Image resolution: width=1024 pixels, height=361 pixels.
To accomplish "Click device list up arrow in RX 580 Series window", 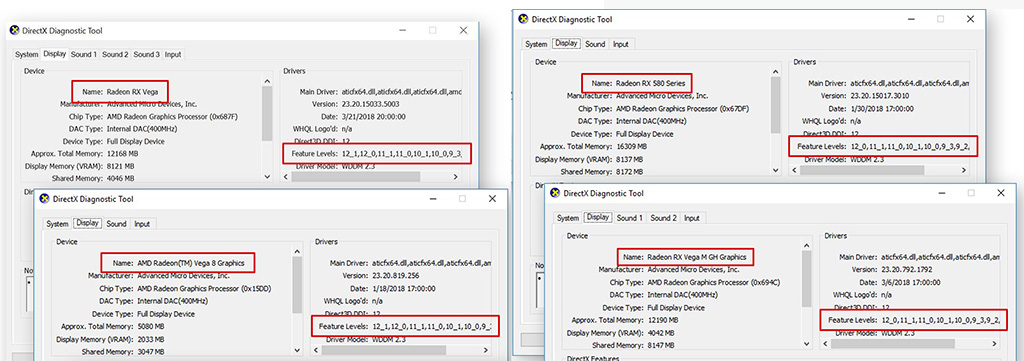I will point(775,72).
